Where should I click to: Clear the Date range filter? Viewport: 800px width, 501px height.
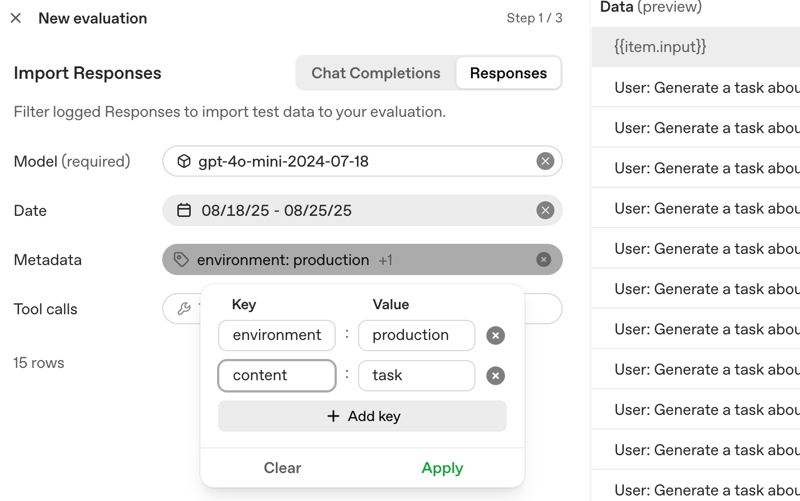click(545, 210)
